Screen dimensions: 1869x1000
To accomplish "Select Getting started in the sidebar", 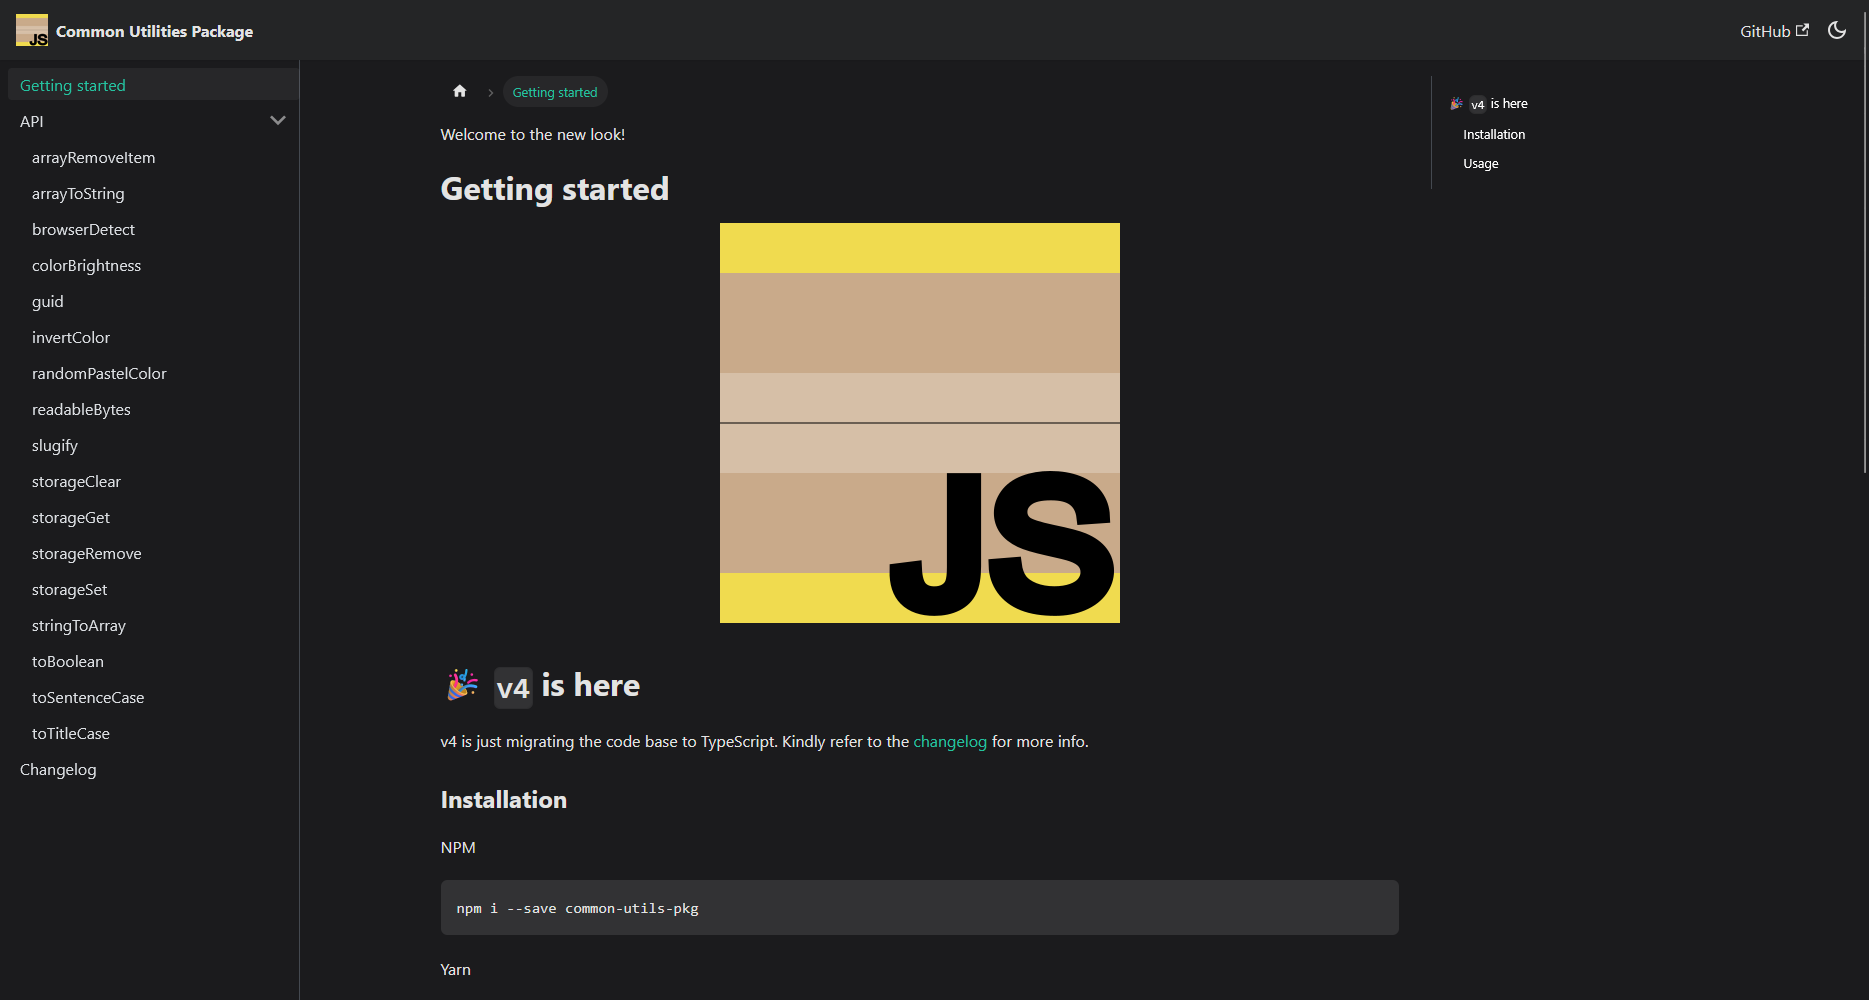I will (x=153, y=85).
